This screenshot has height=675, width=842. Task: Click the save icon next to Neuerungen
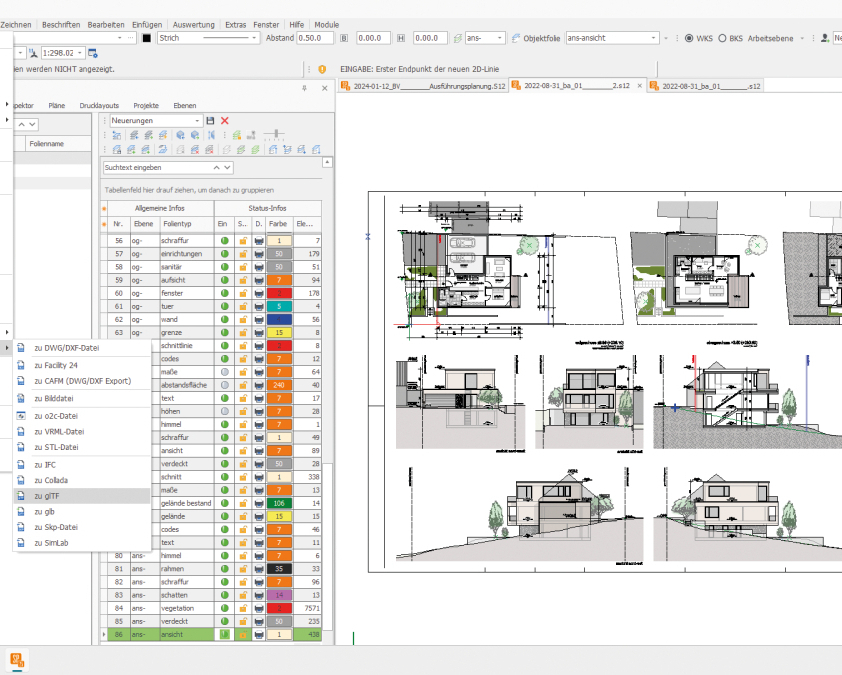[x=210, y=120]
